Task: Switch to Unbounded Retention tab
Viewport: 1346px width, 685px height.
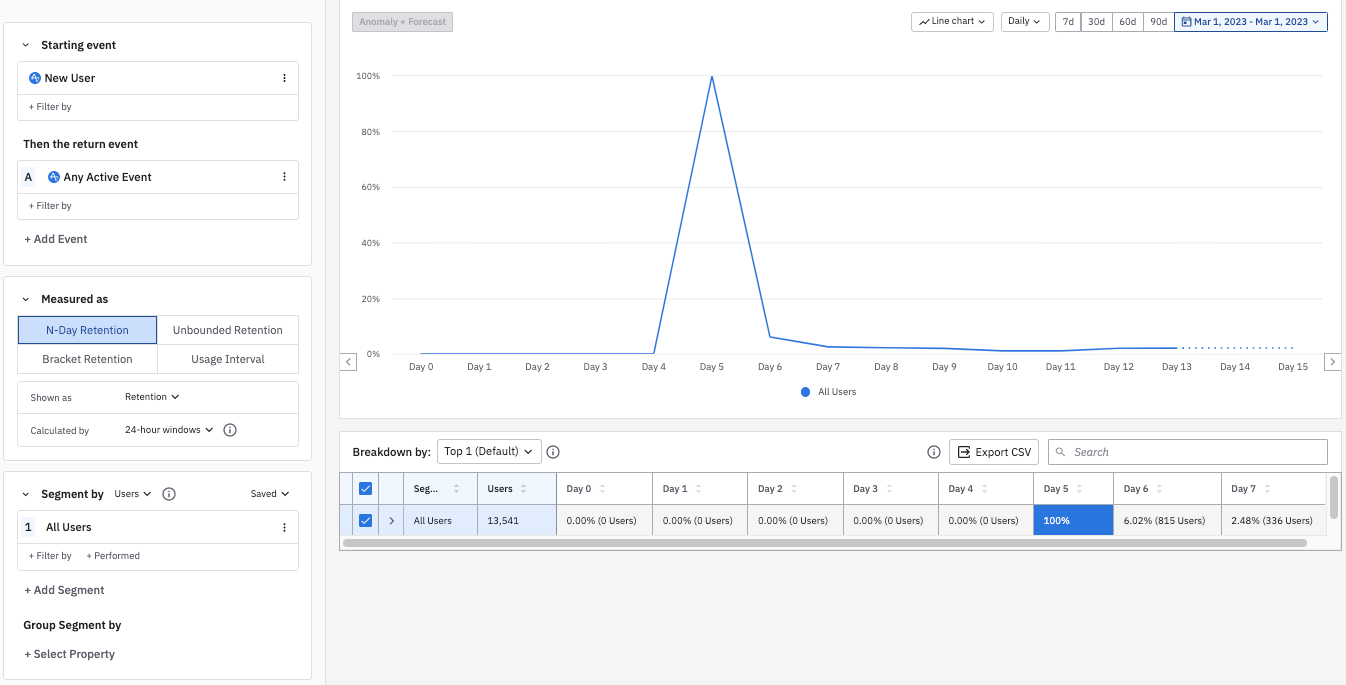Action: pyautogui.click(x=227, y=330)
